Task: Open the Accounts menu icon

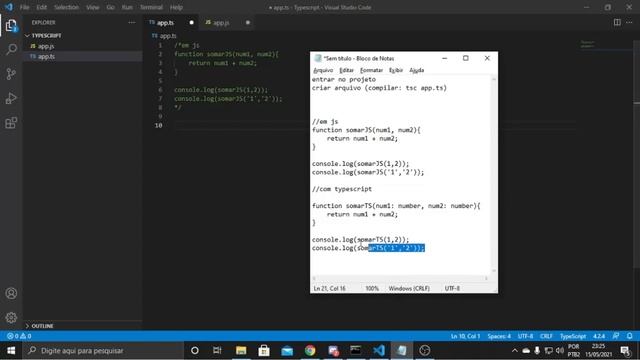Action: (11, 293)
